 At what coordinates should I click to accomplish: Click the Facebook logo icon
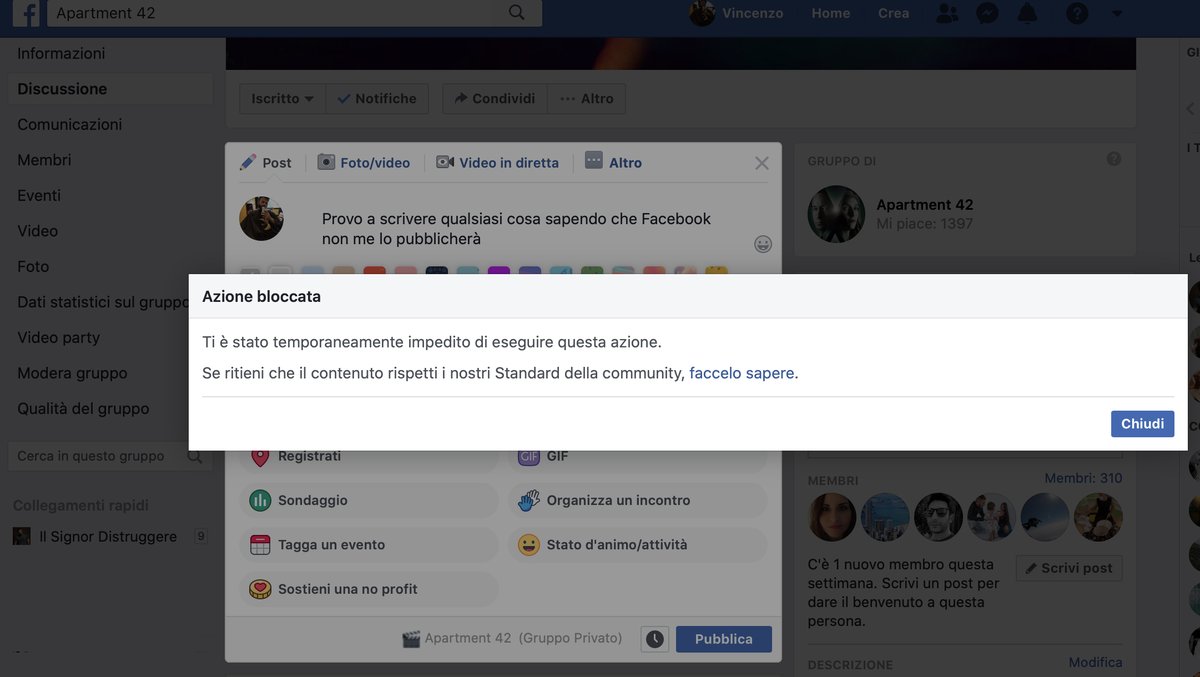26,13
